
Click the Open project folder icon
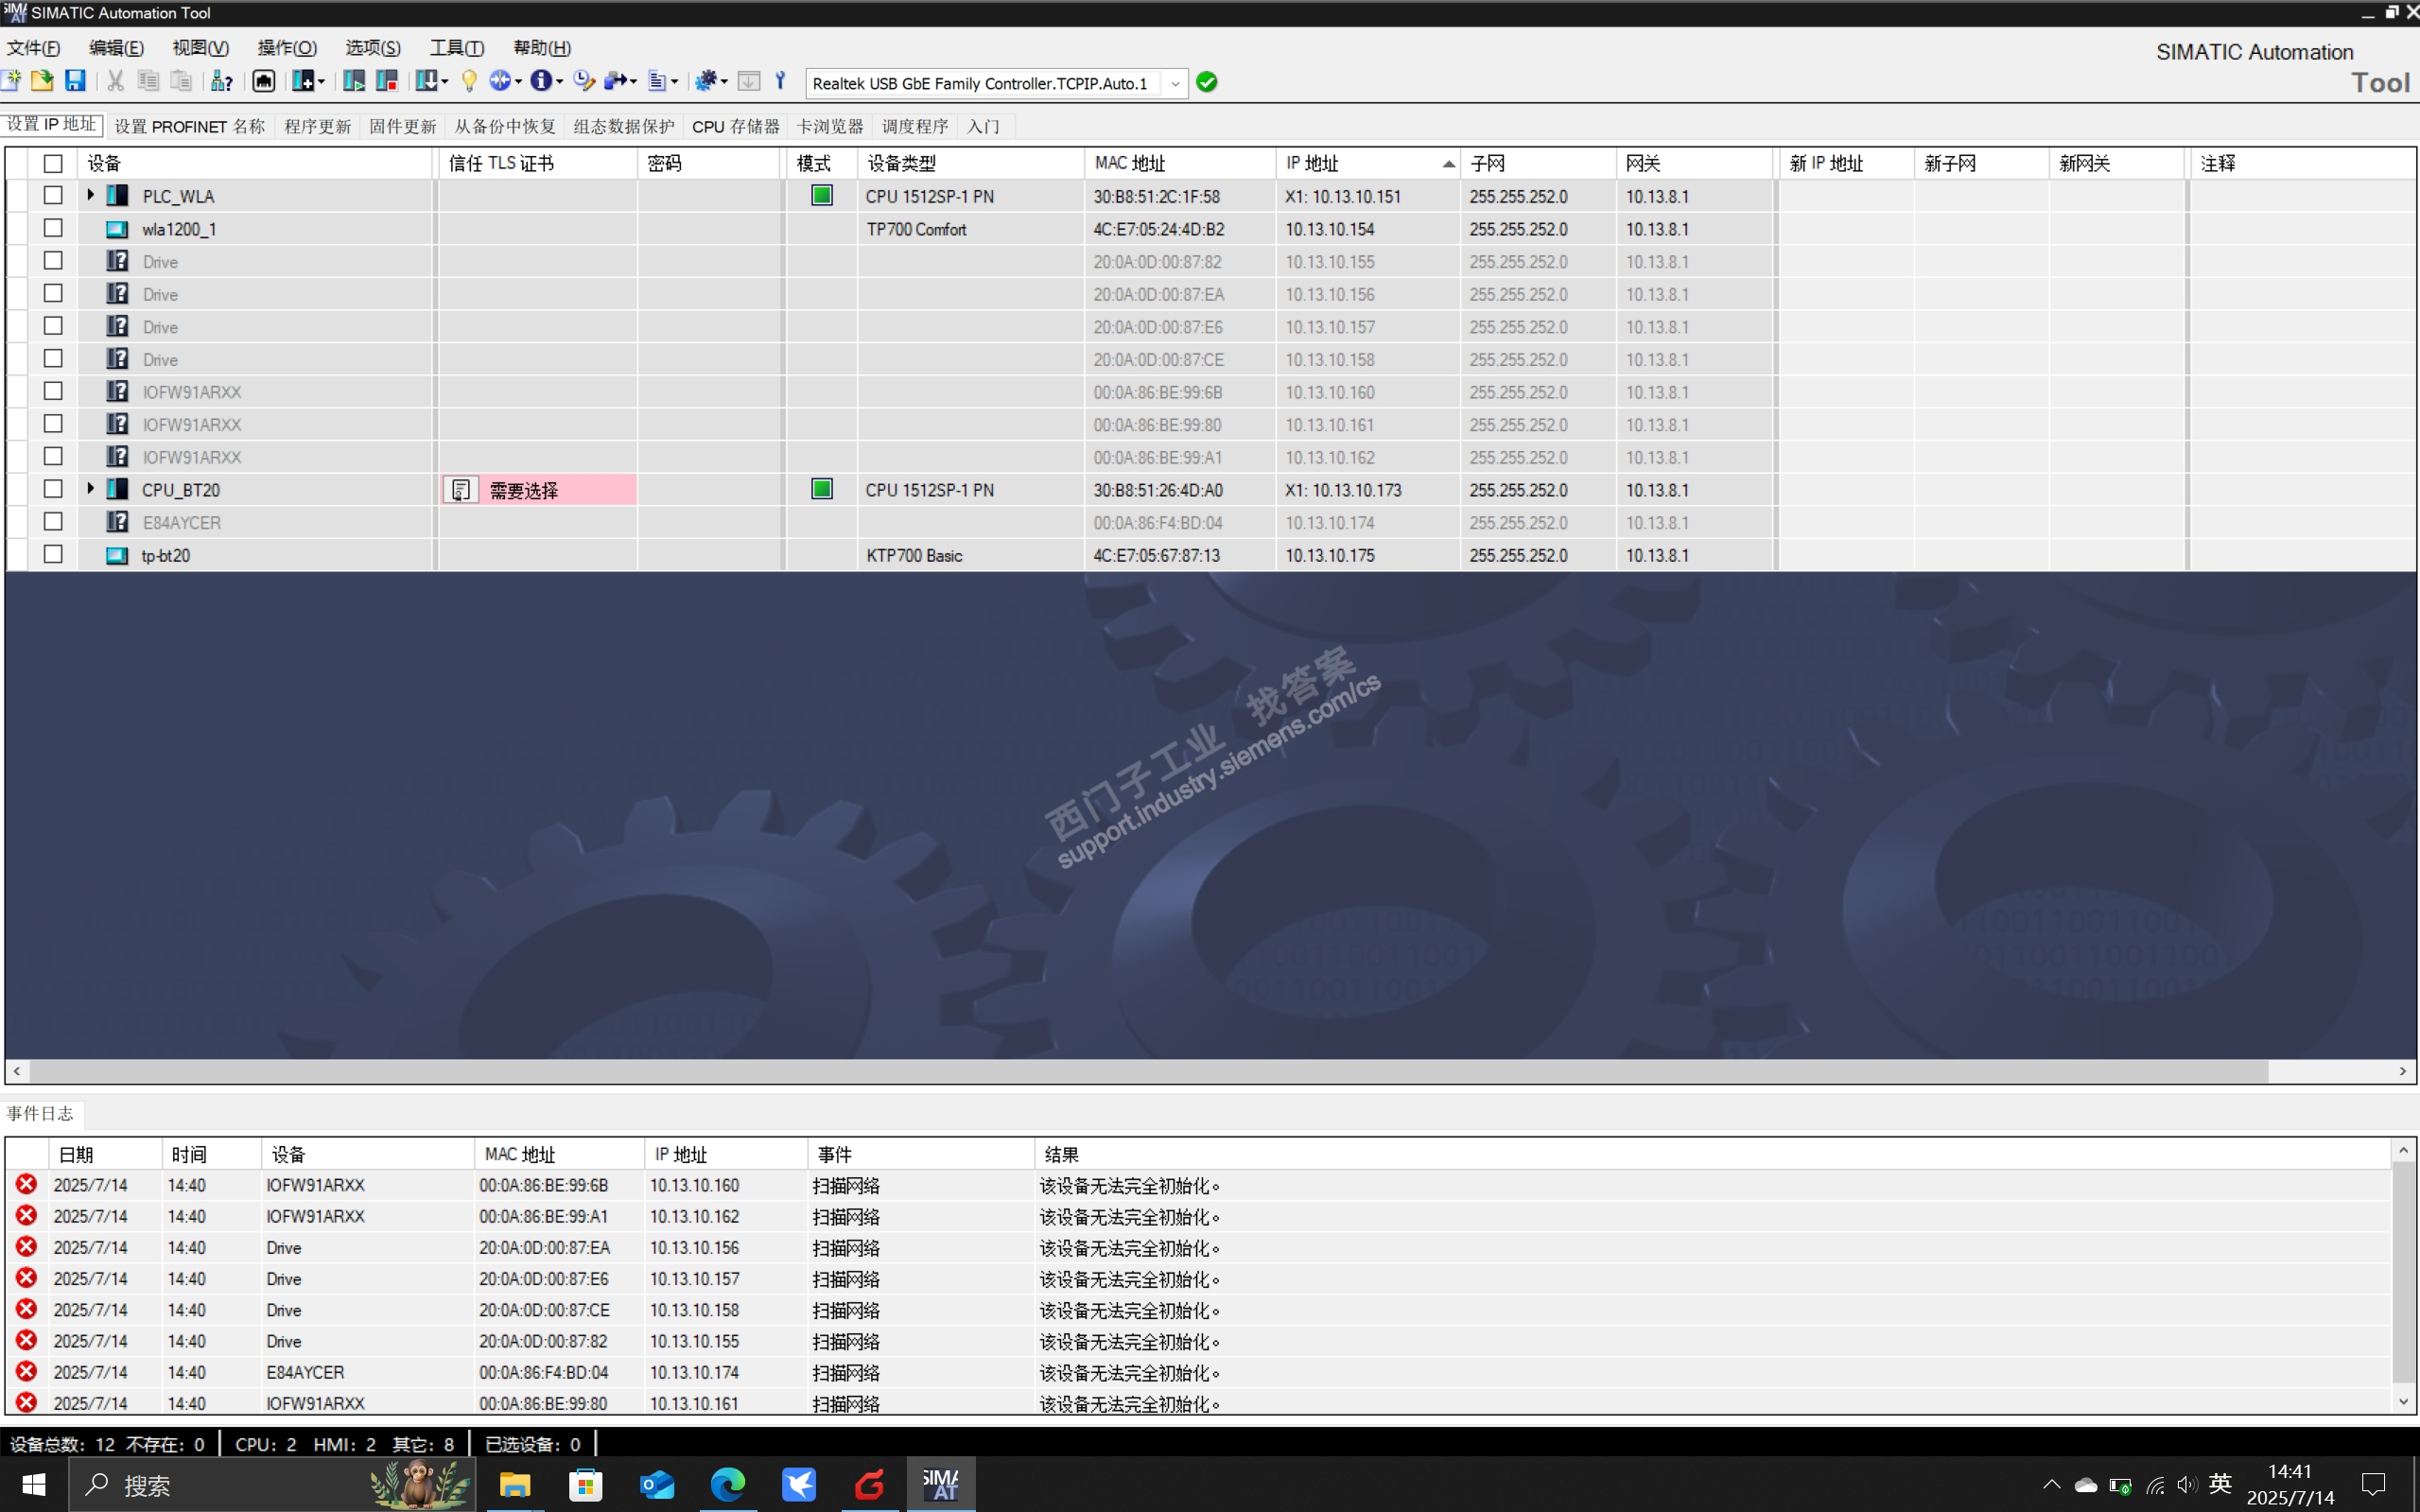coord(42,81)
